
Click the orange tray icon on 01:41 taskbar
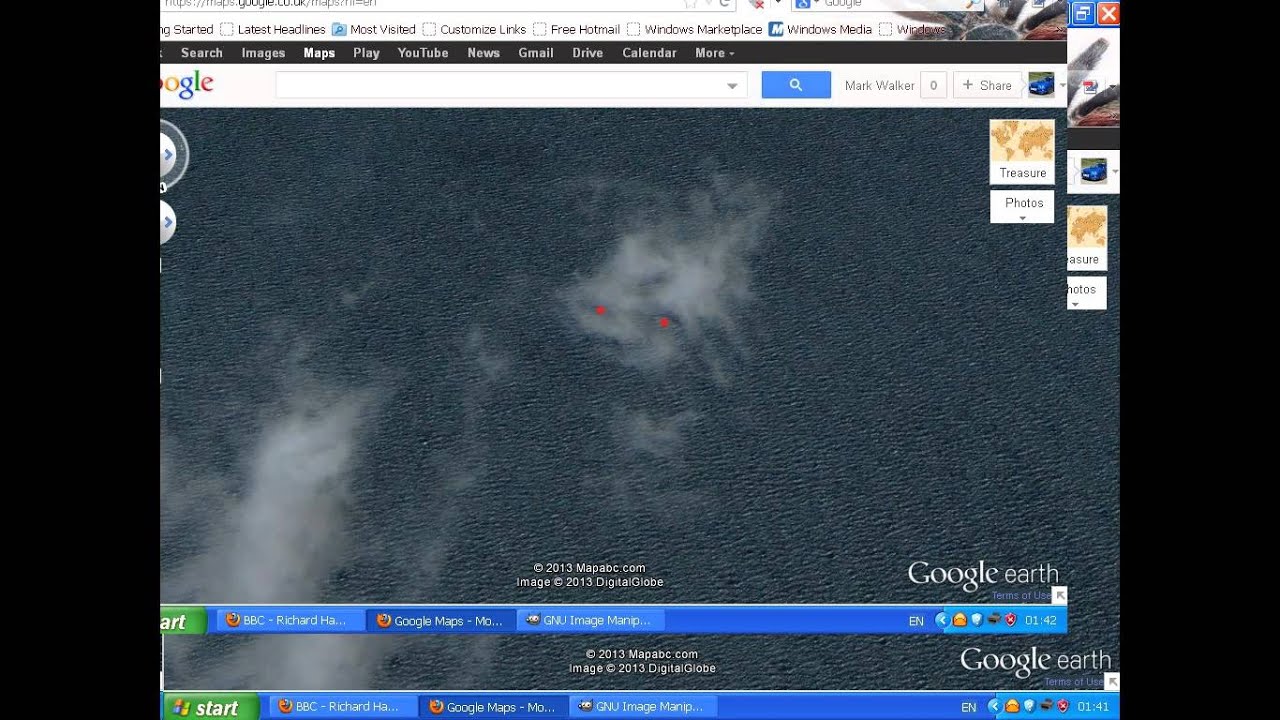(1012, 706)
